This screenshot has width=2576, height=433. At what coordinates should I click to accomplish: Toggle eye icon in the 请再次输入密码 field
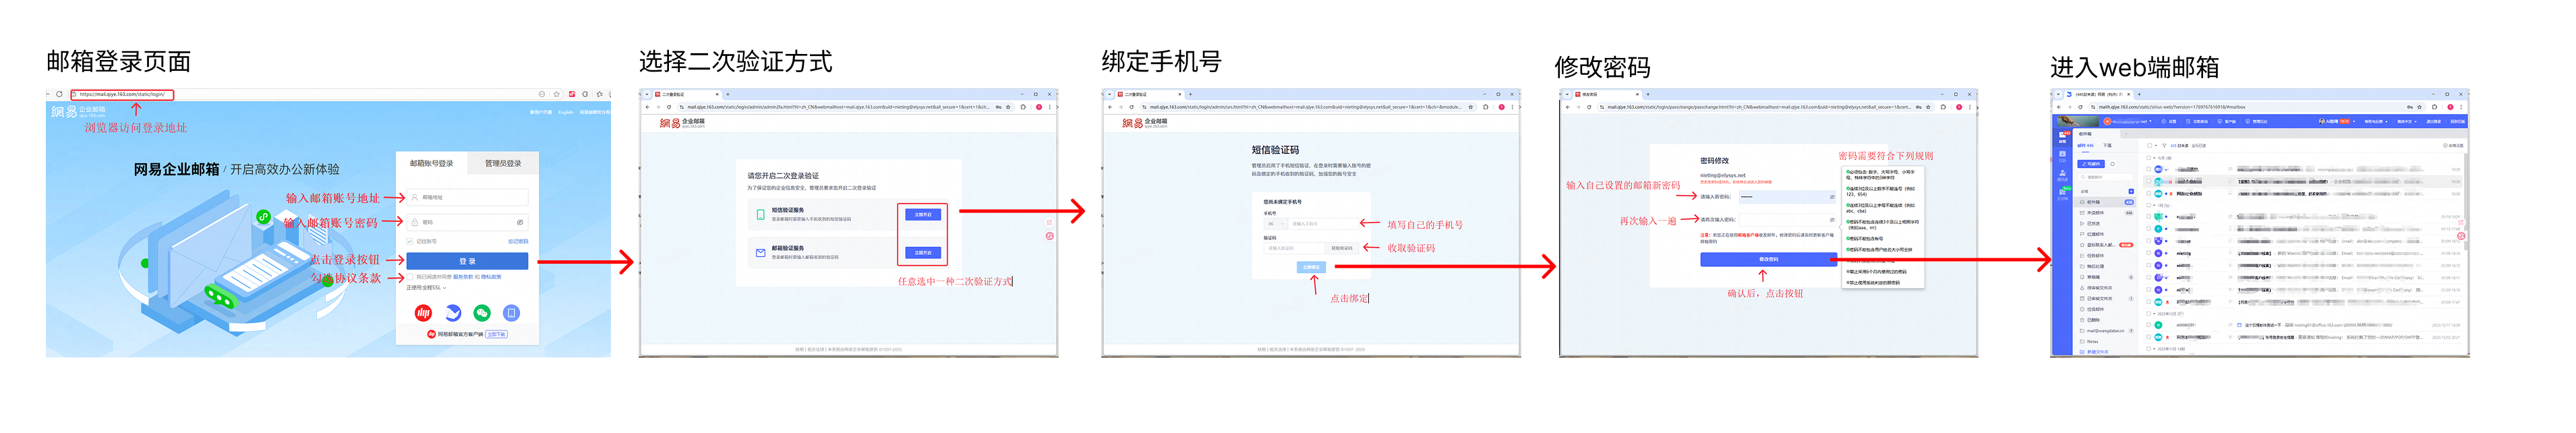click(x=1832, y=220)
